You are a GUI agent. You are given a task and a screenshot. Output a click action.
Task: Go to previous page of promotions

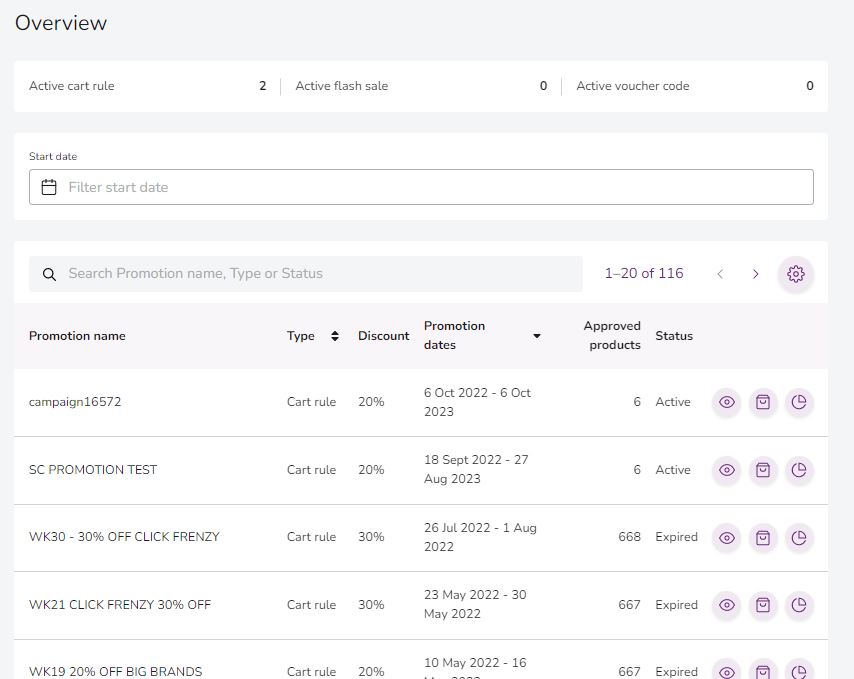point(720,274)
